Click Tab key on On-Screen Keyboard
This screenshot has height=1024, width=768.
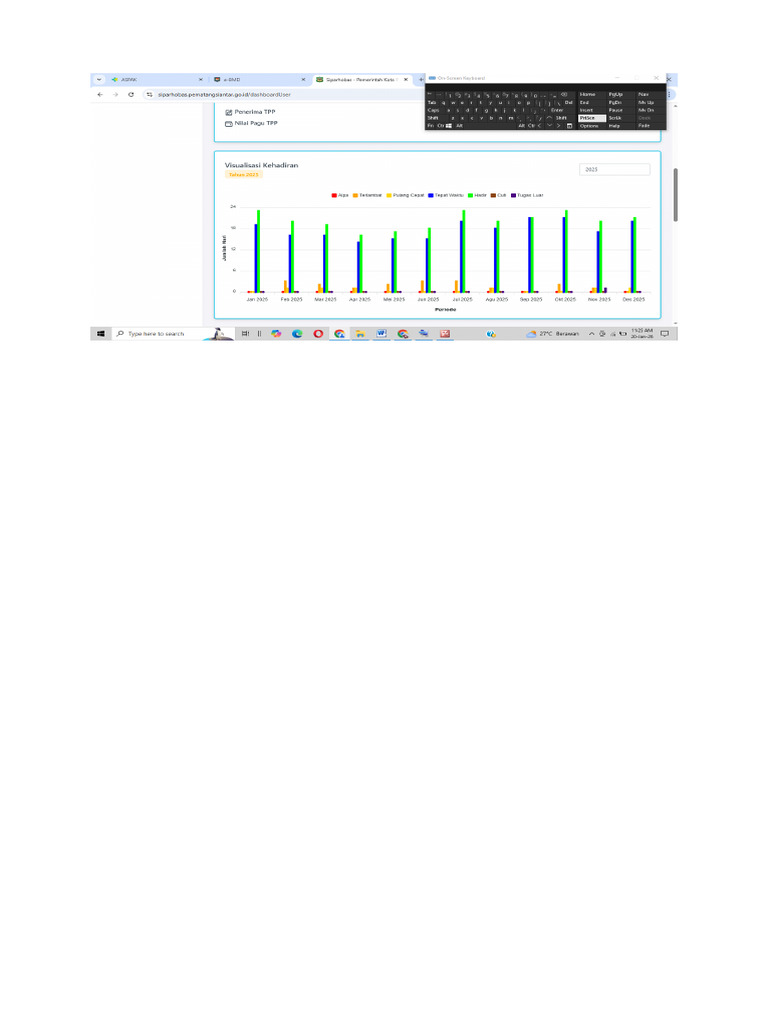pyautogui.click(x=432, y=103)
